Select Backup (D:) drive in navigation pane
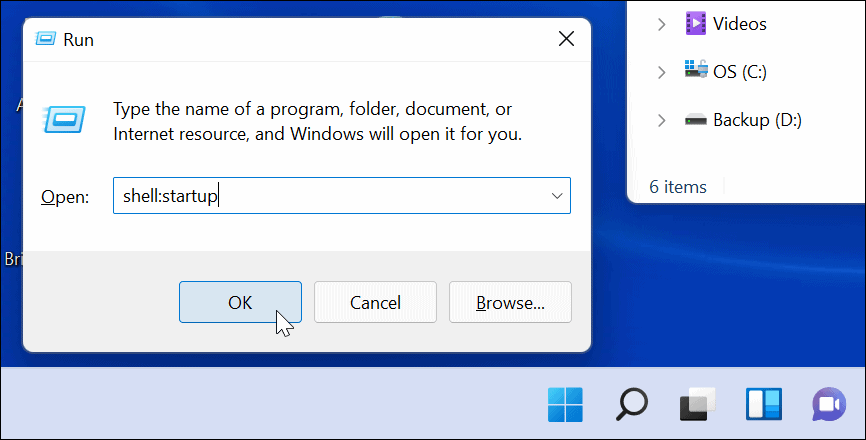Screen dimensions: 866x440 [x=757, y=120]
